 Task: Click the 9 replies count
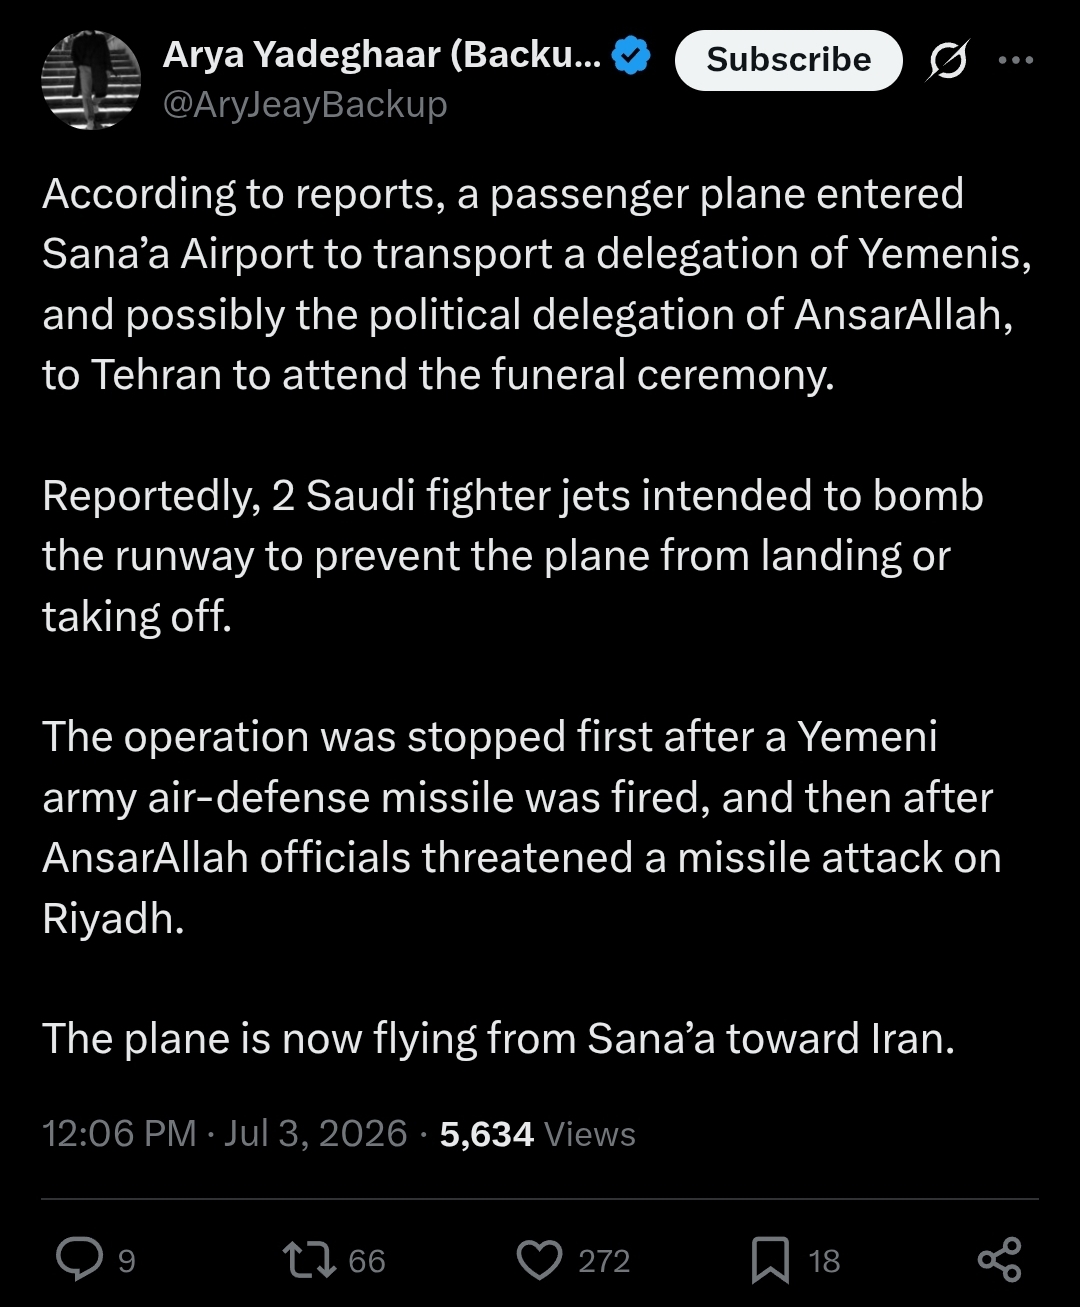tap(127, 1261)
